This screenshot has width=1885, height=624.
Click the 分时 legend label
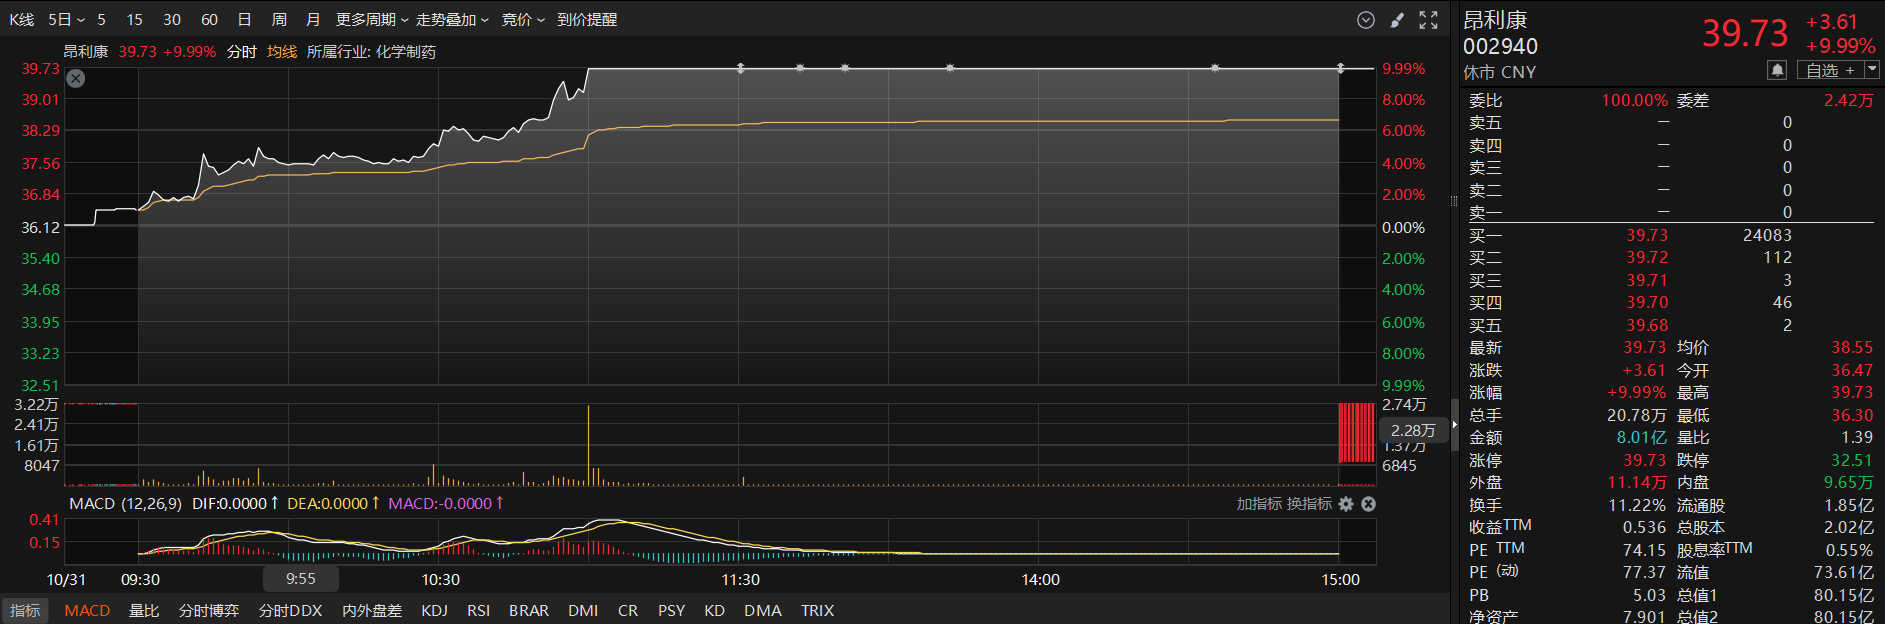(x=242, y=52)
